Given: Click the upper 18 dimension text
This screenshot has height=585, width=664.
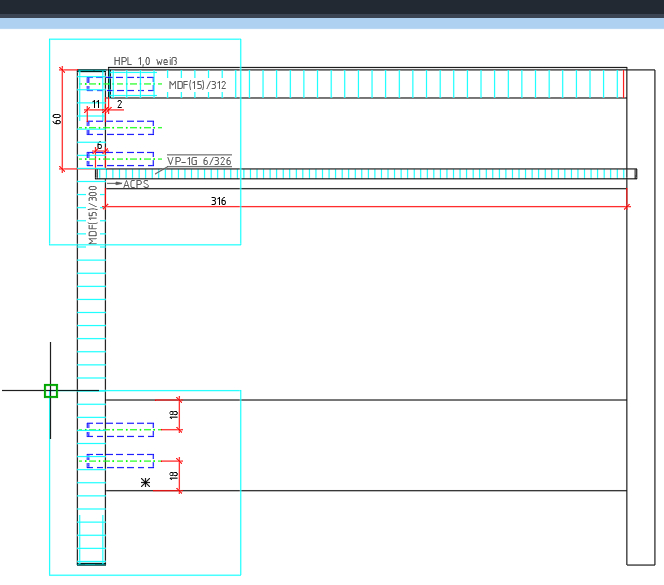Looking at the screenshot, I should click(173, 414).
